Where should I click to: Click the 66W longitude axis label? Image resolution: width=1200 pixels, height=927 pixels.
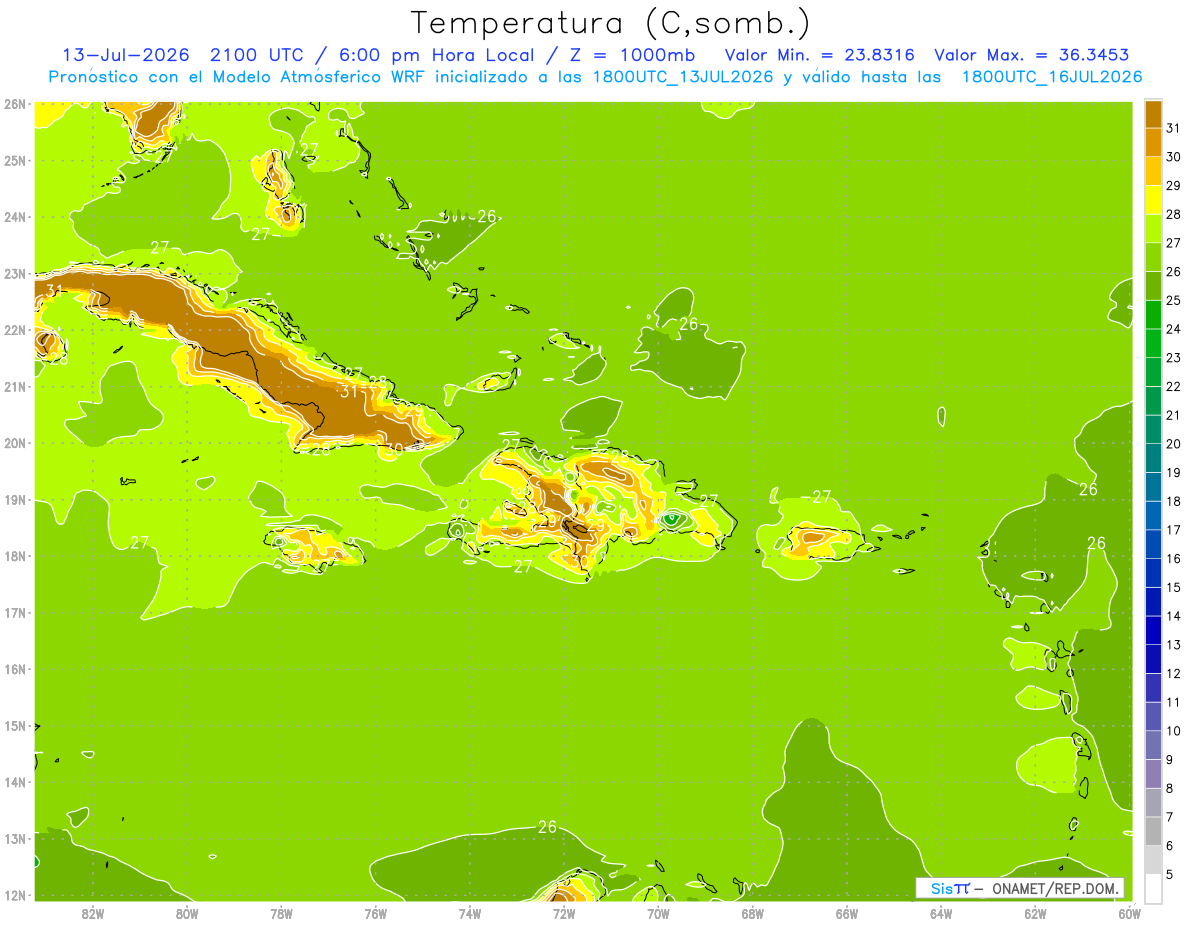[846, 913]
